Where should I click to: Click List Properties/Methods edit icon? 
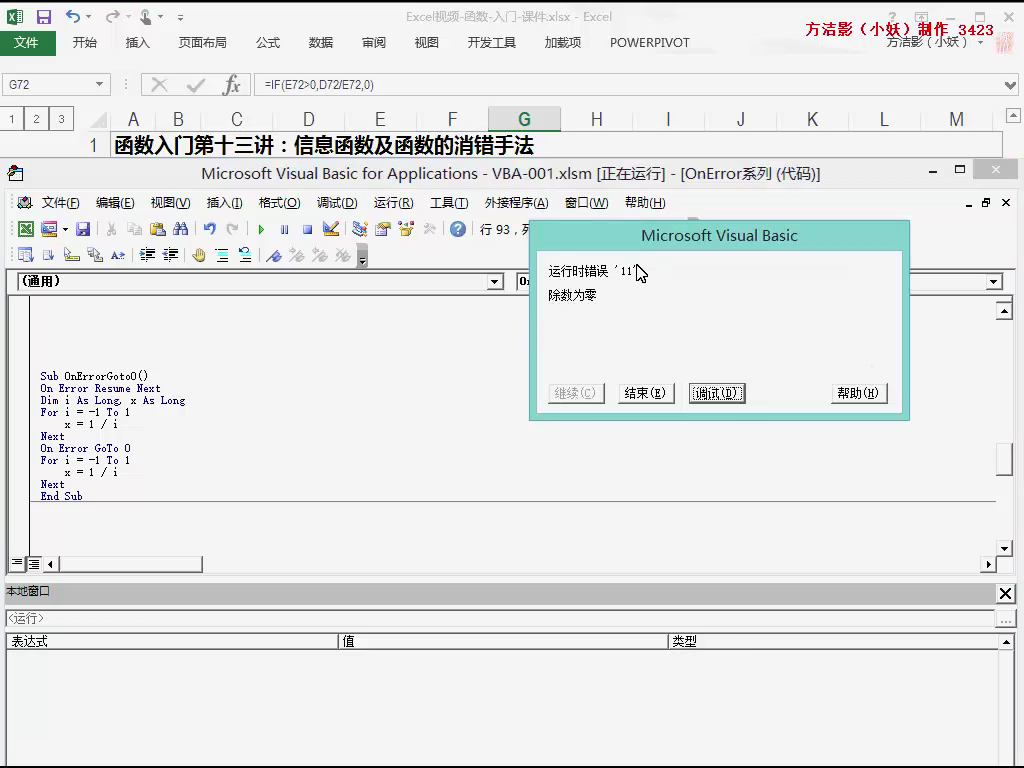click(x=25, y=255)
